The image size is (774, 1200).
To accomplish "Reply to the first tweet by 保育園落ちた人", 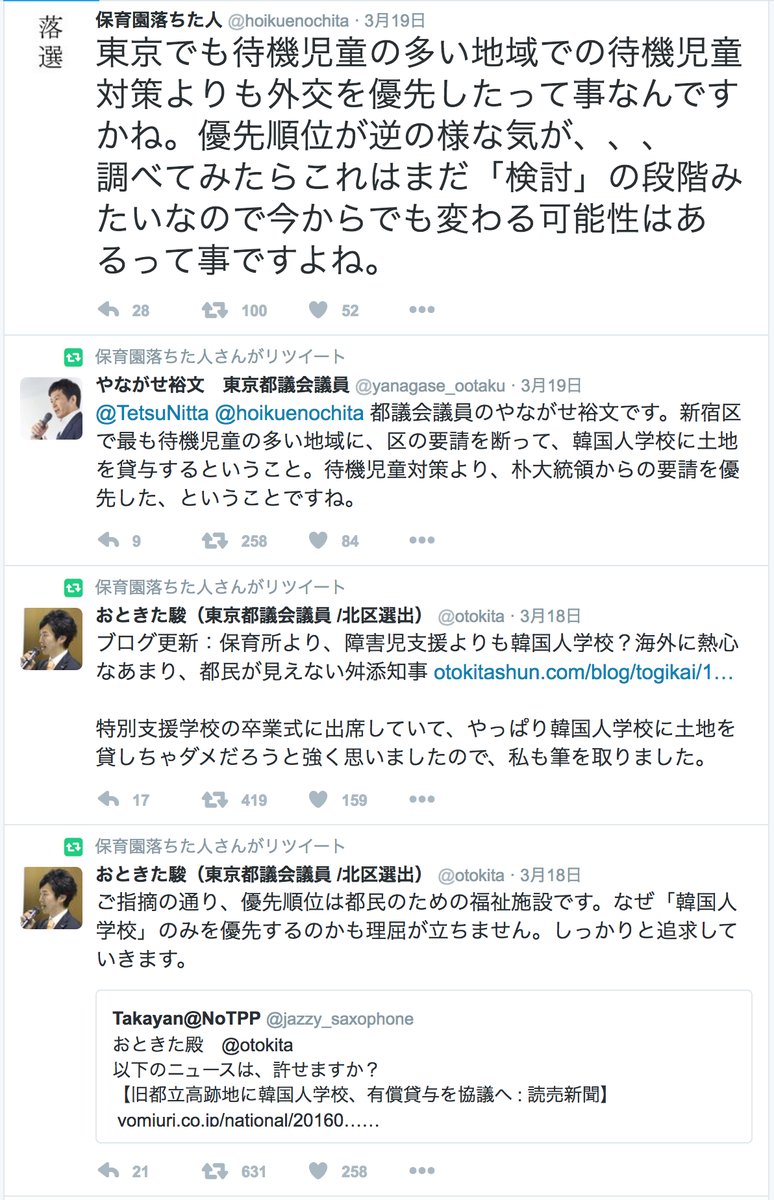I will pyautogui.click(x=109, y=310).
